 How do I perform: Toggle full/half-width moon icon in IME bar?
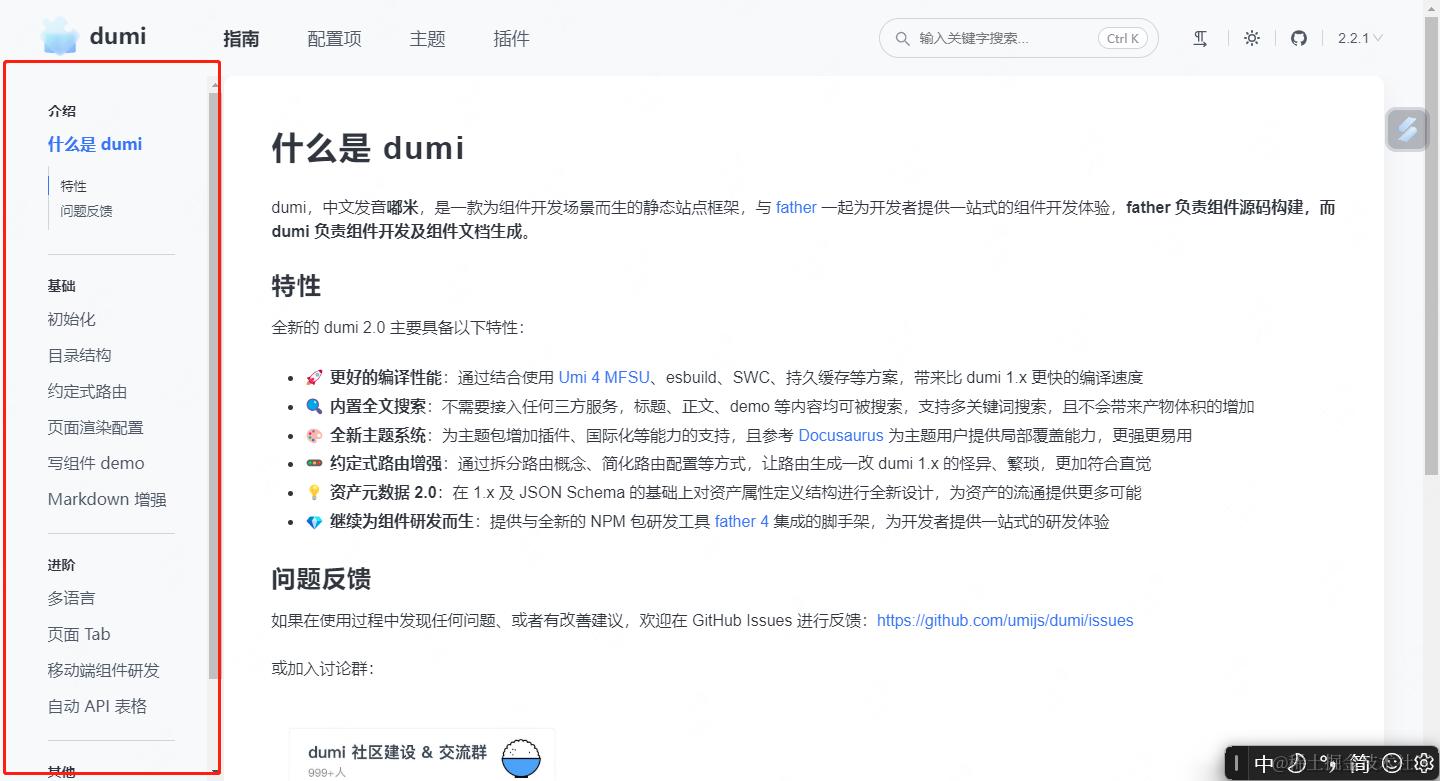[x=1296, y=762]
